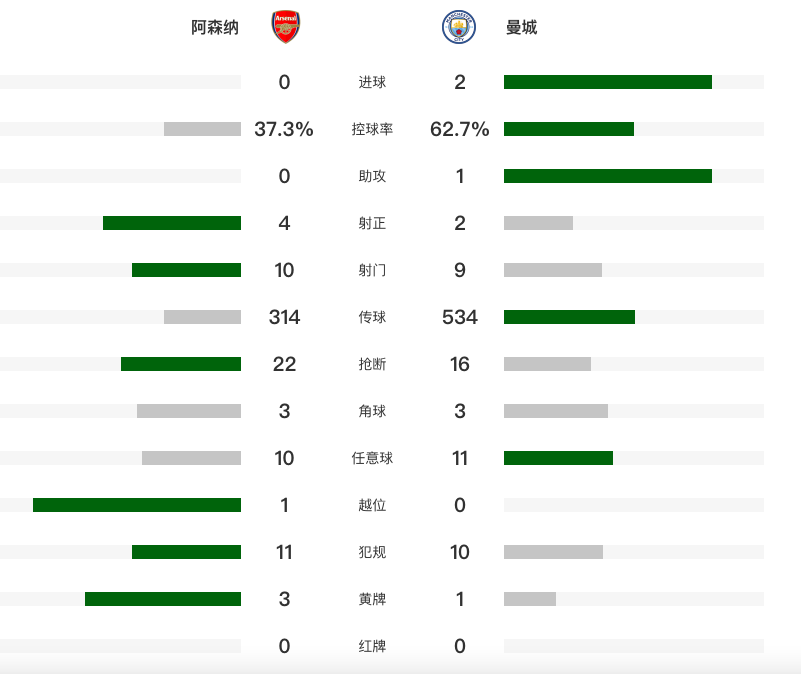Viewport: 801px width, 674px height.
Task: Select Arsenal's green 射正 bar
Action: (172, 223)
